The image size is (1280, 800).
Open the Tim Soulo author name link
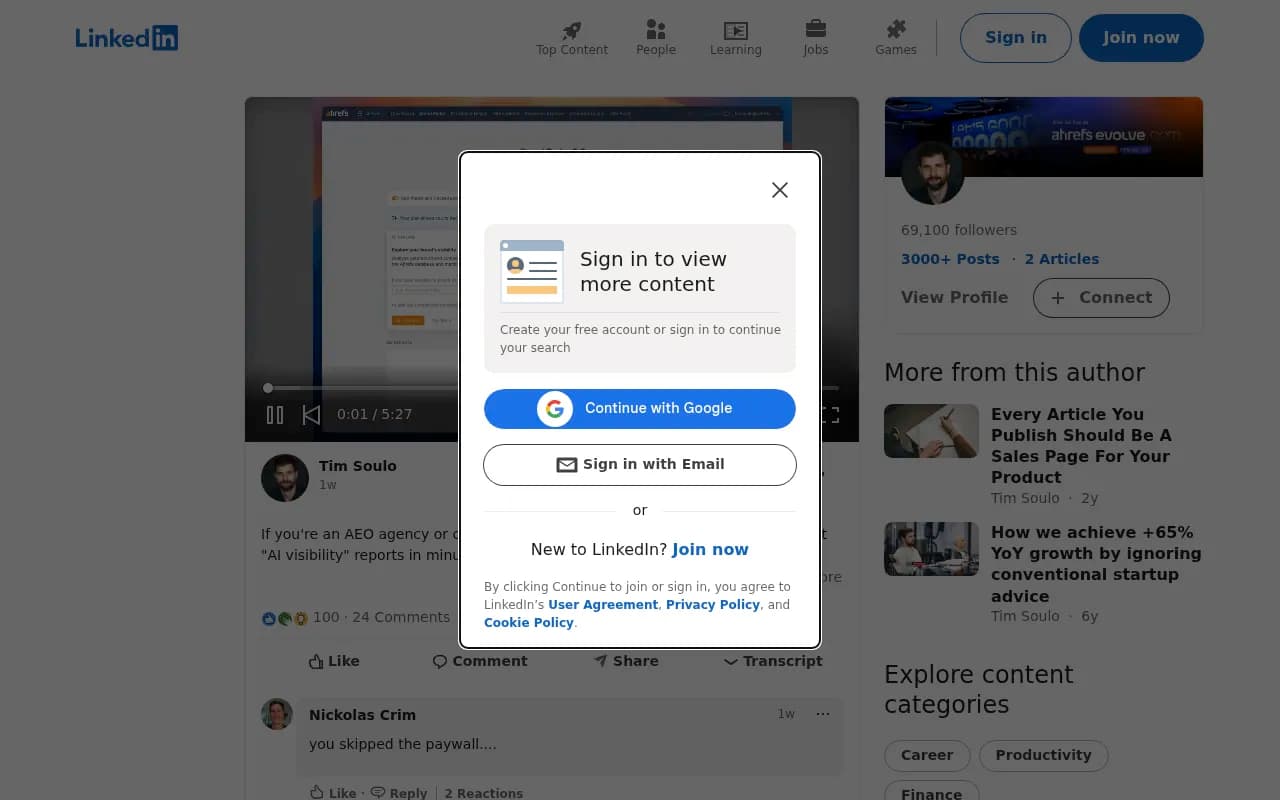[x=358, y=466]
